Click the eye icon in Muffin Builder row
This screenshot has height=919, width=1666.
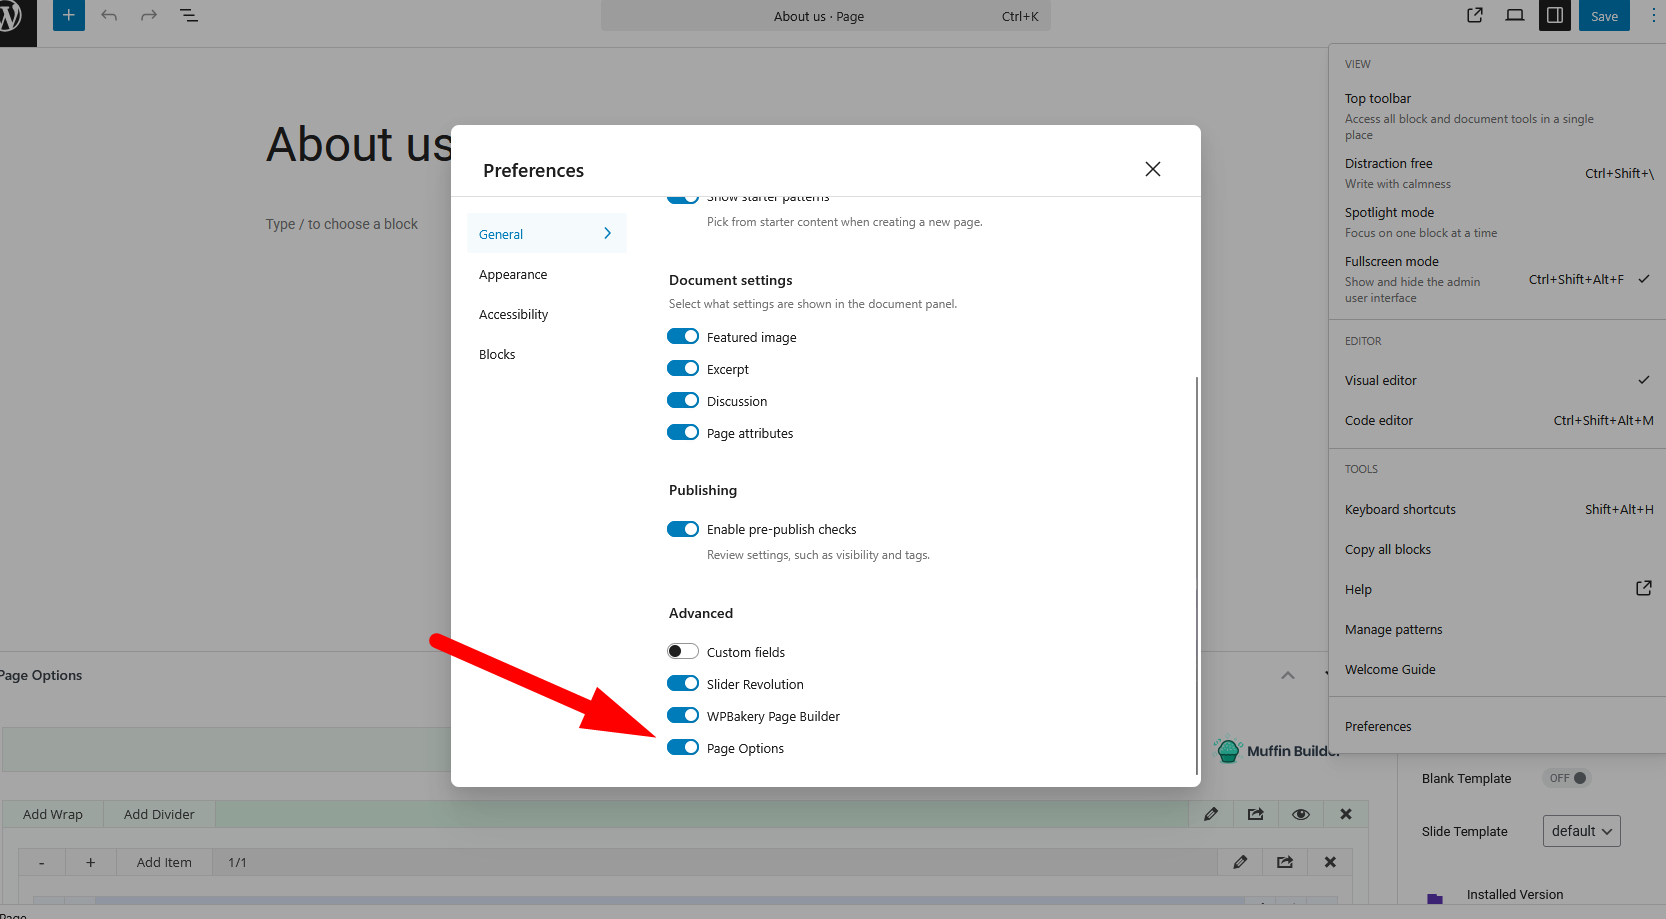(1300, 814)
